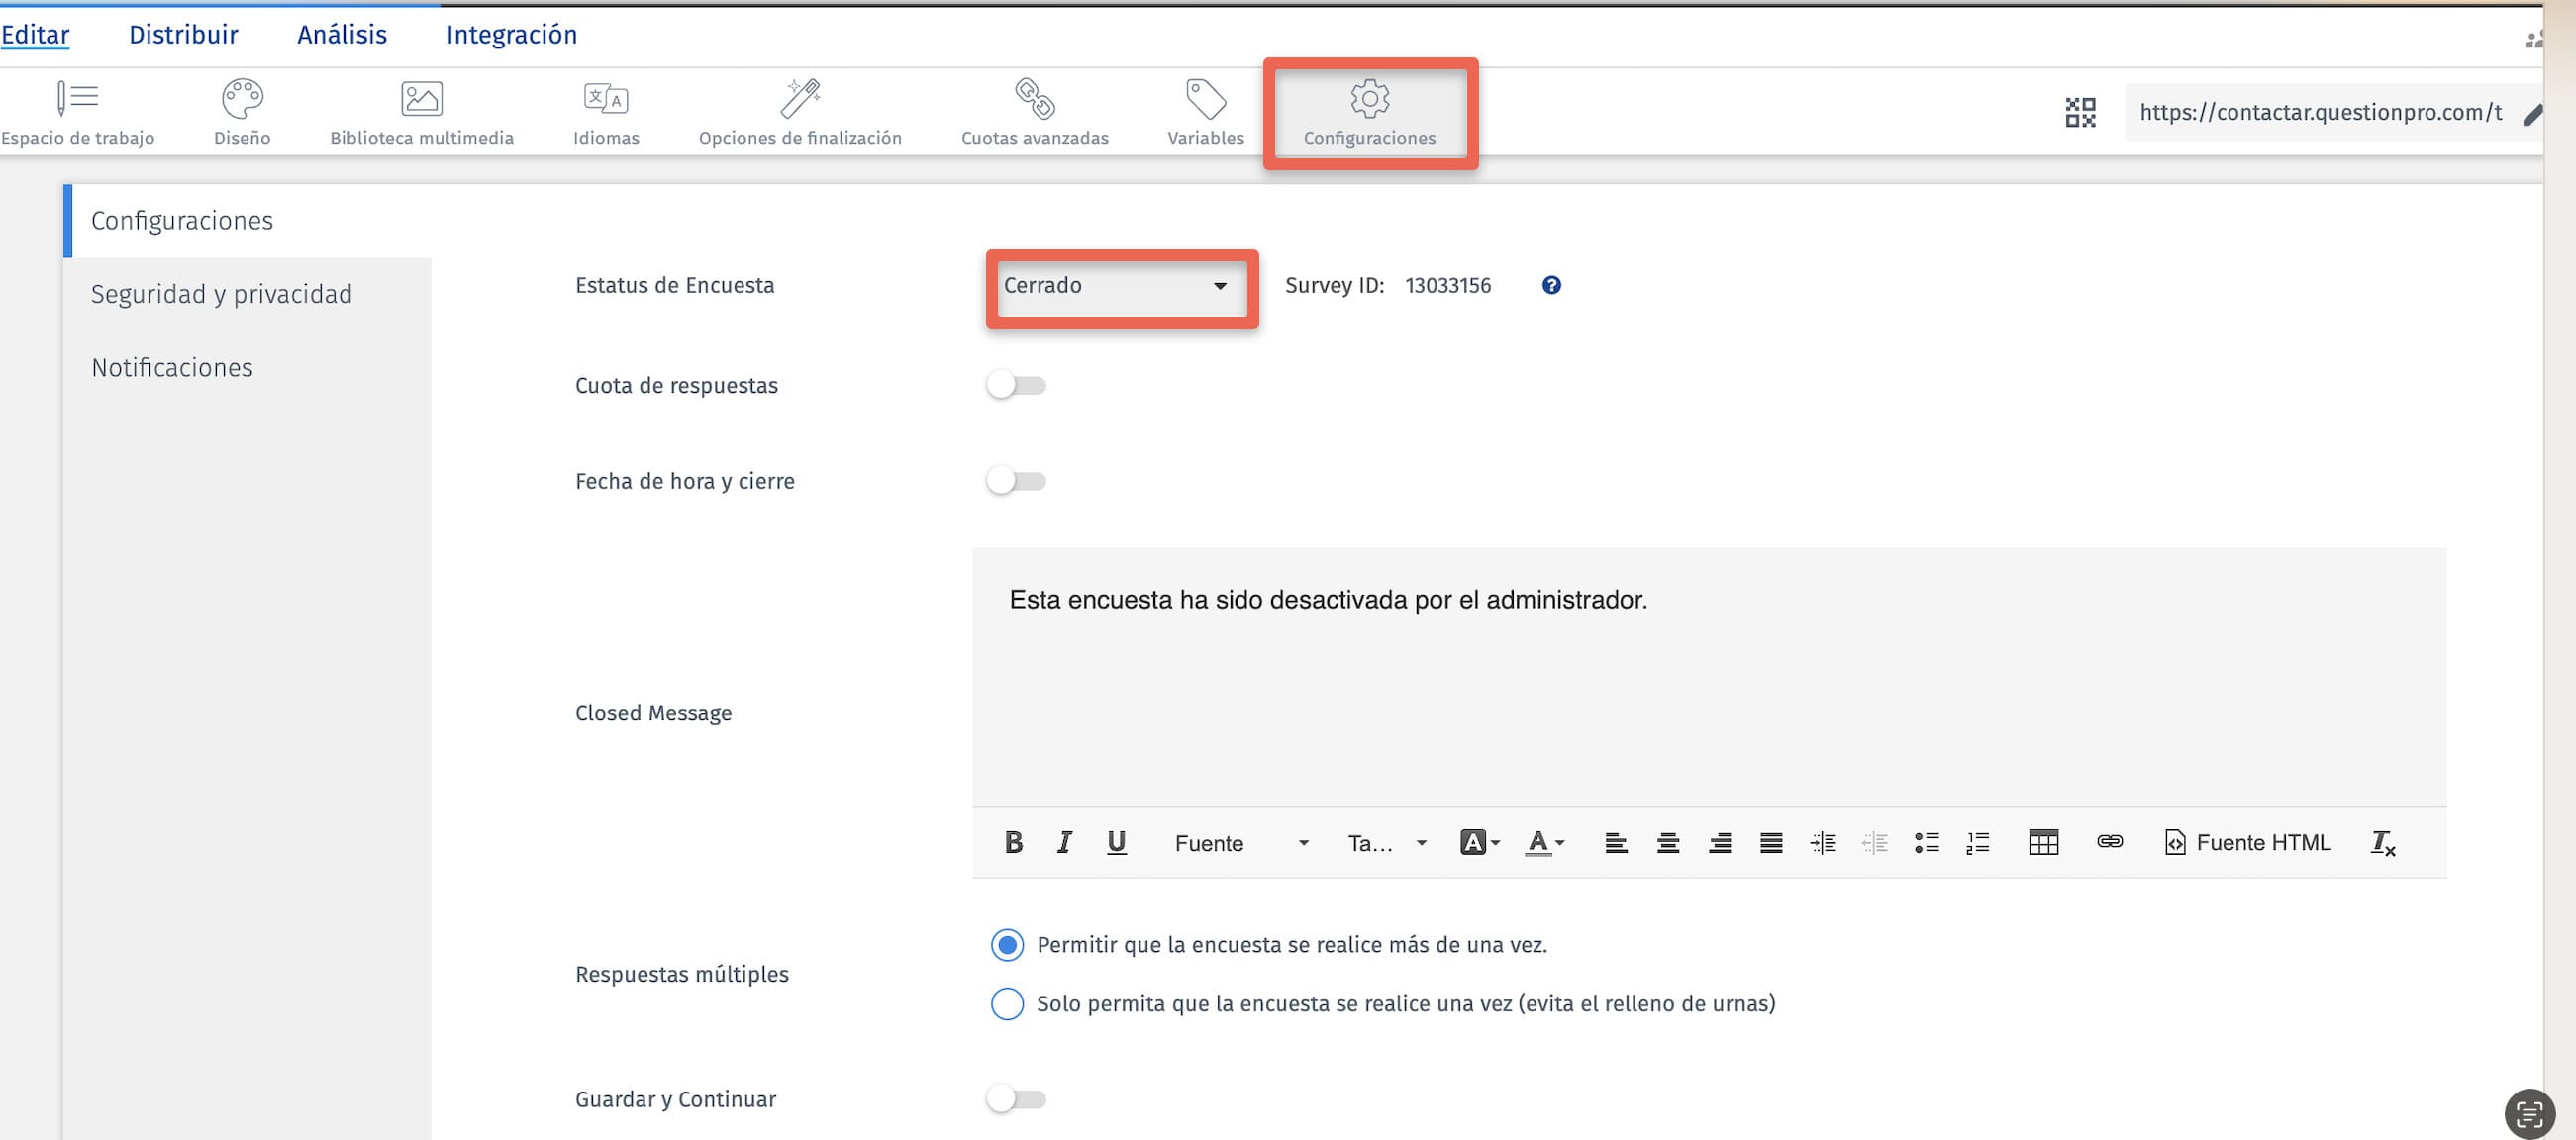Switch to the Distribuir tab
Screen dimensions: 2576x1140
[182, 33]
